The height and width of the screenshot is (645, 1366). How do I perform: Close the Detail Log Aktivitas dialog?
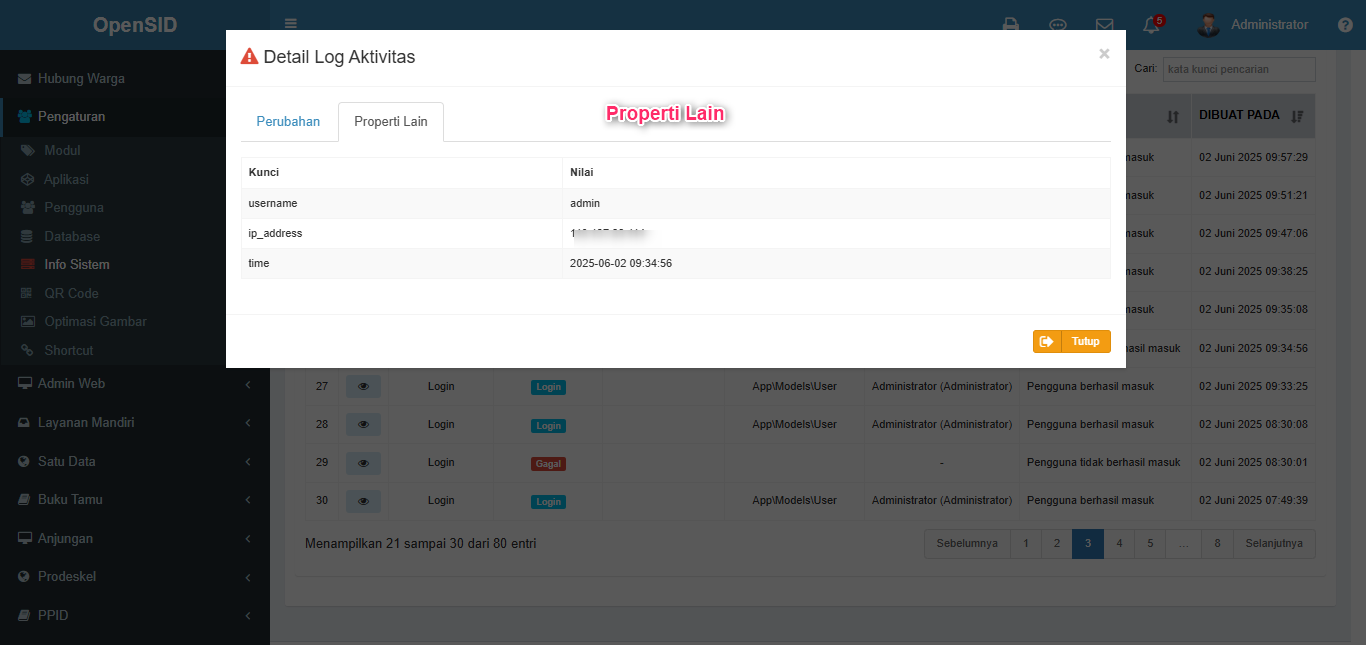pyautogui.click(x=1104, y=54)
